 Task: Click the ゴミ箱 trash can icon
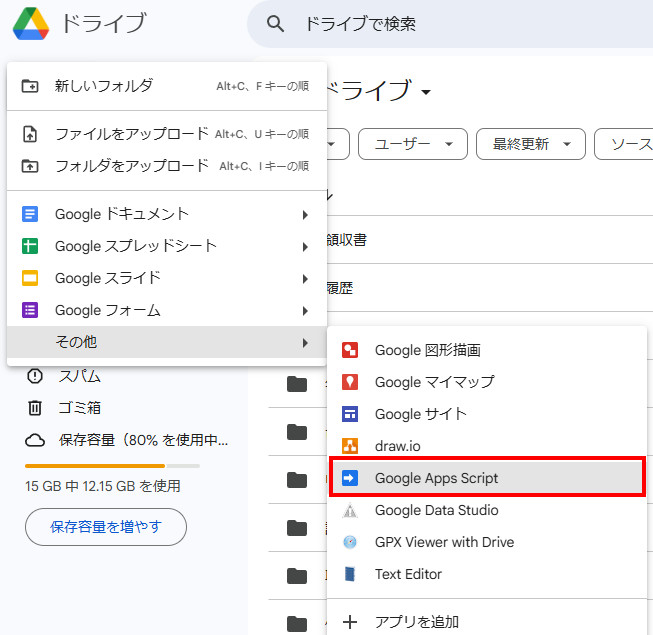click(35, 408)
